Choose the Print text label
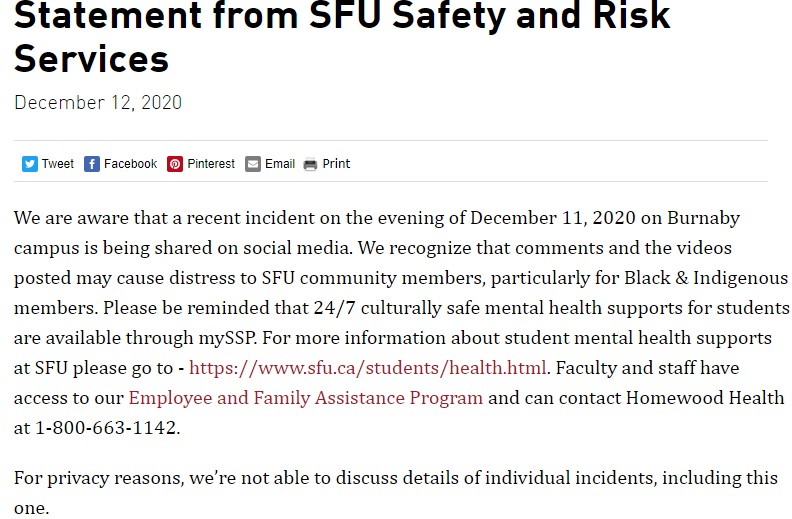792x519 pixels. coord(336,164)
